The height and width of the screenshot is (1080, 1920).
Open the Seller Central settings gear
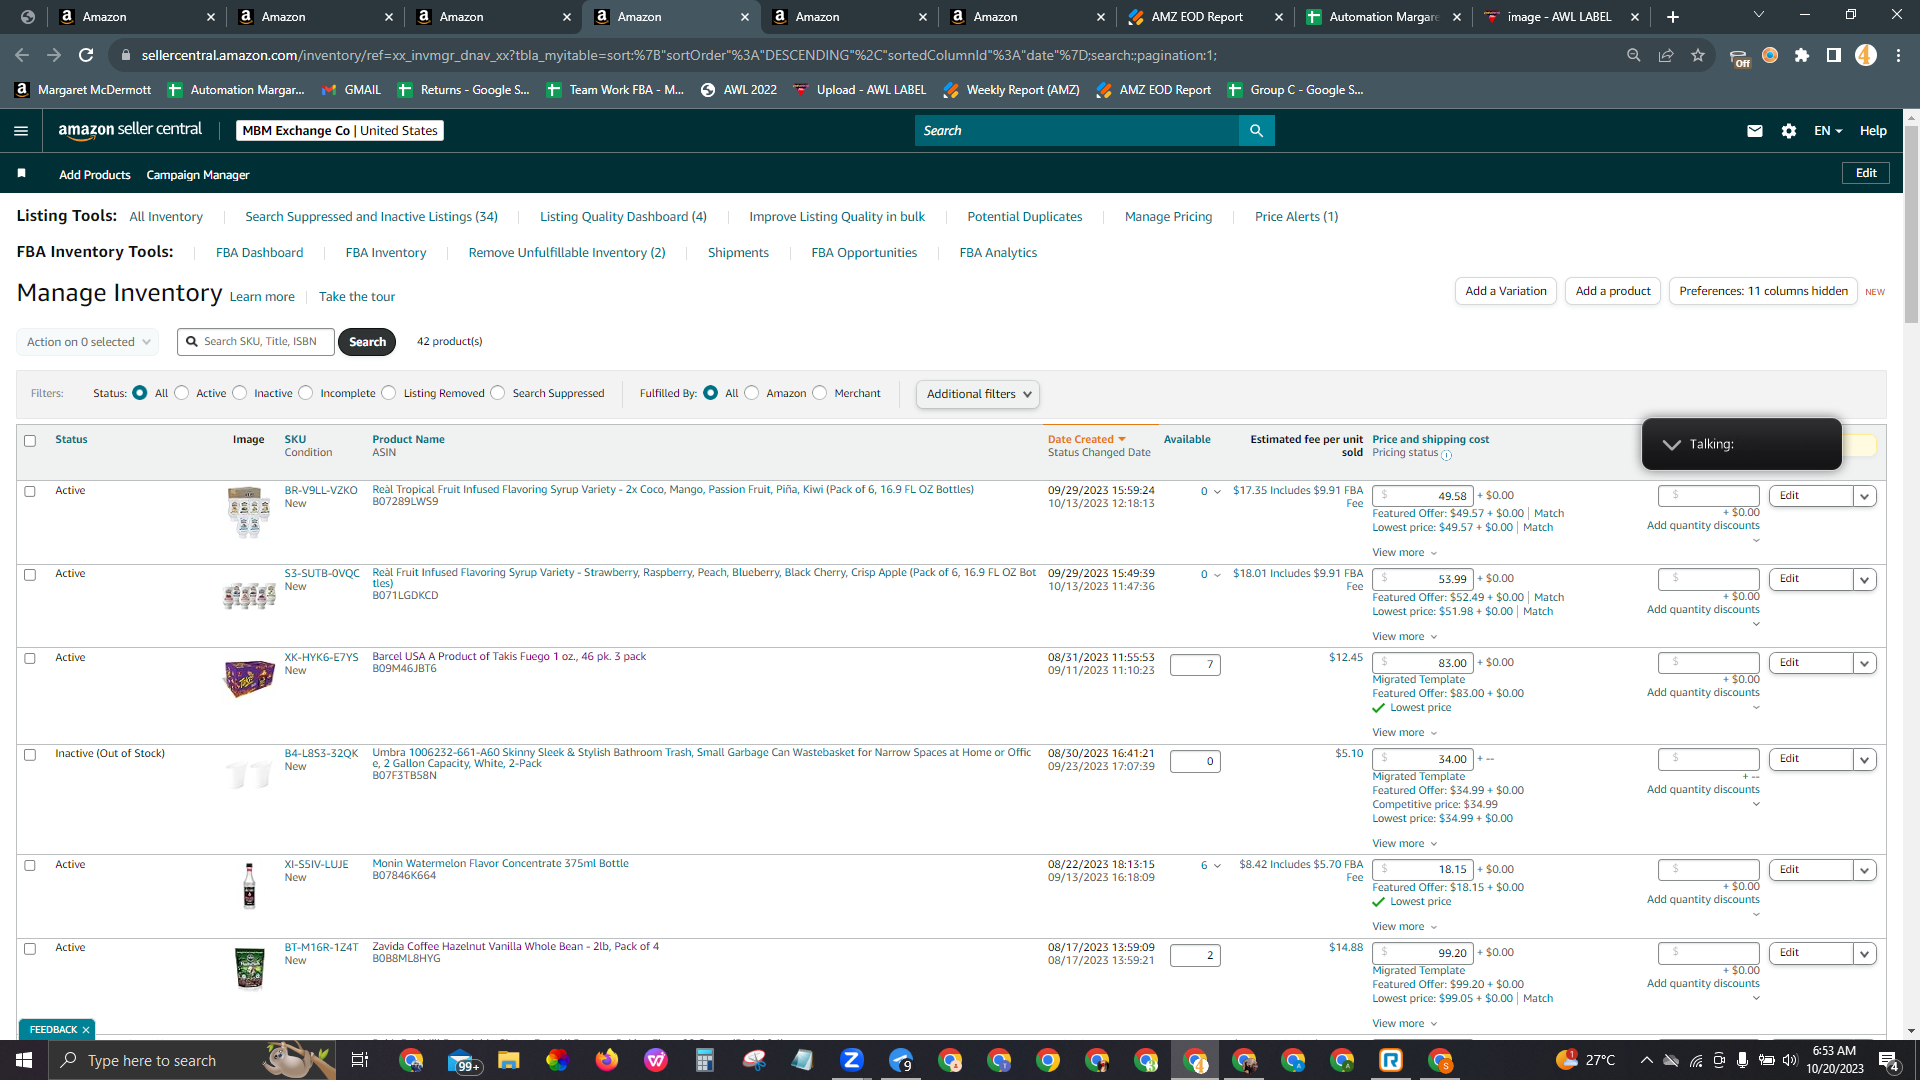1789,131
